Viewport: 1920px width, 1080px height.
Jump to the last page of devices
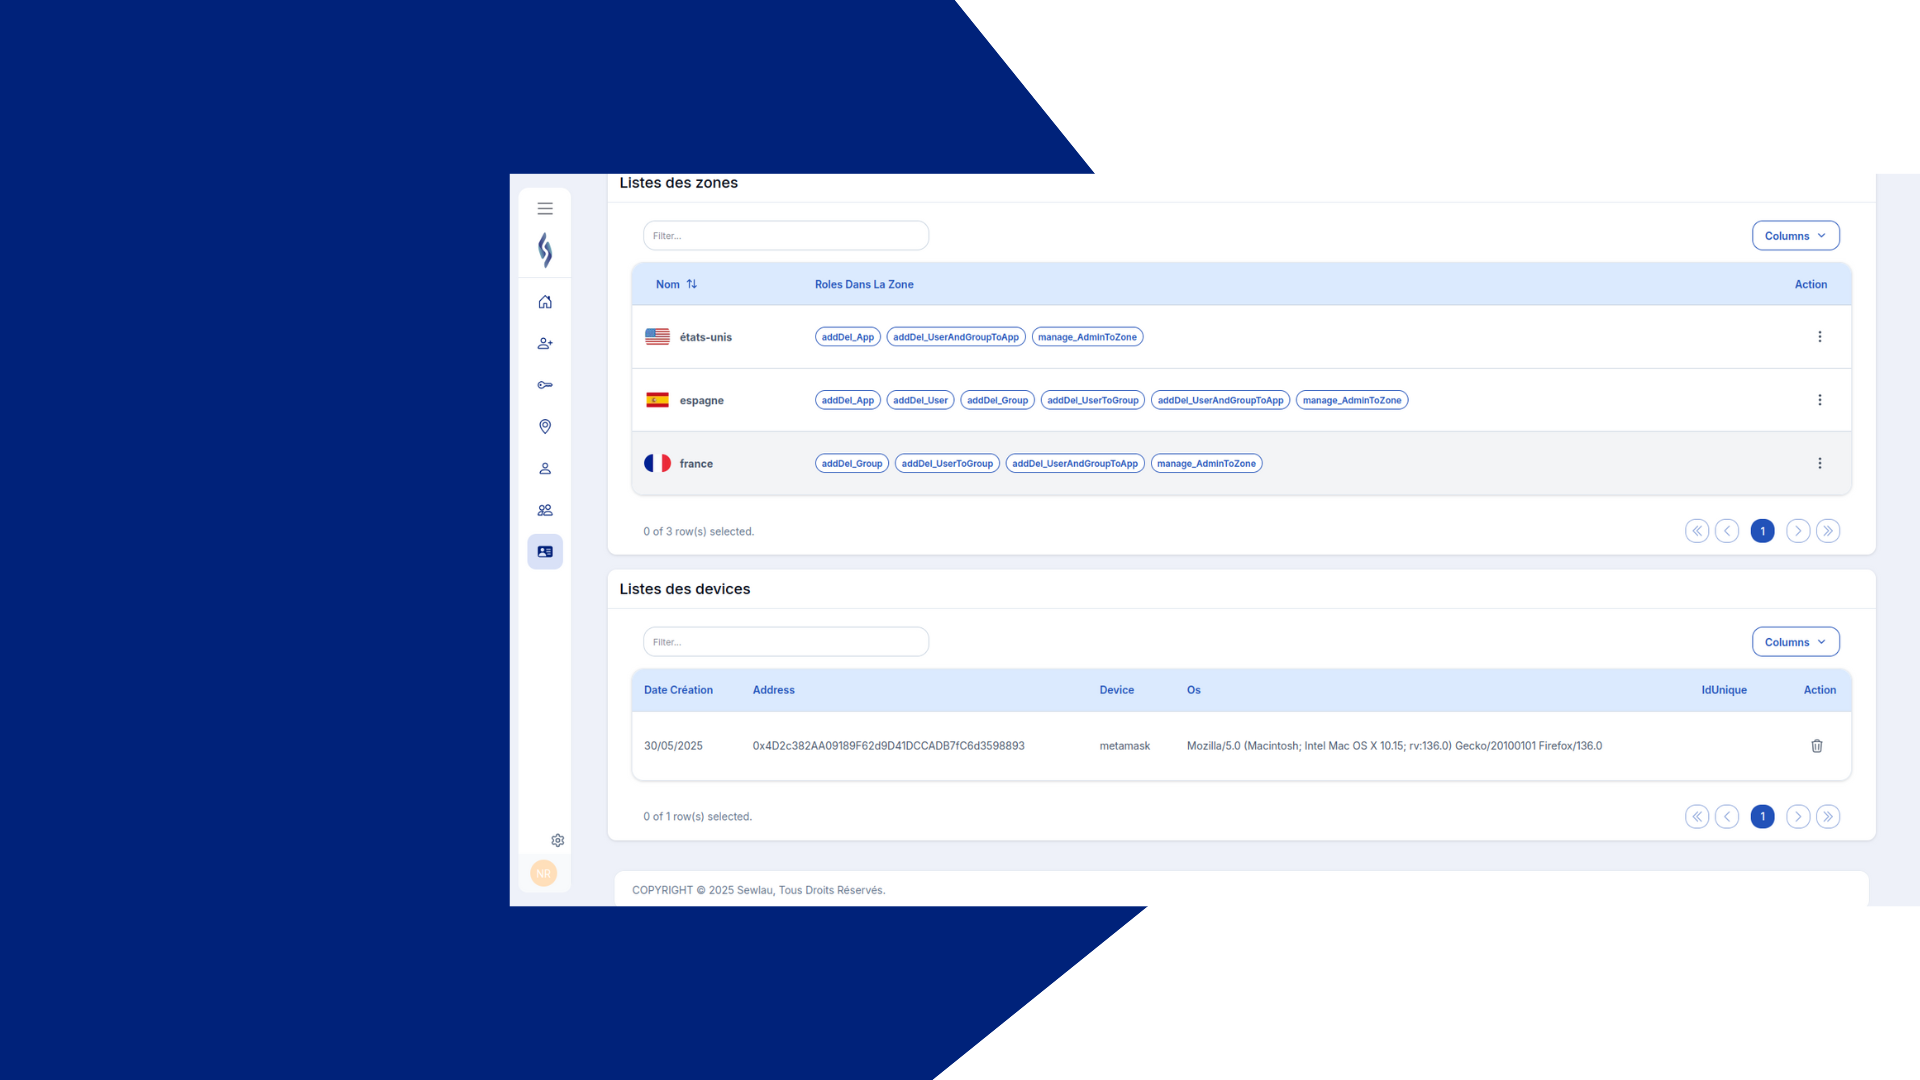[1828, 817]
